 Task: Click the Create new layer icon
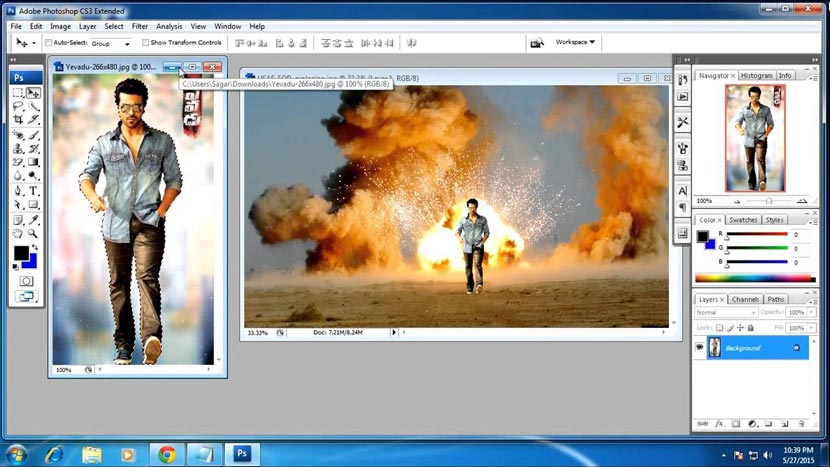pyautogui.click(x=785, y=424)
